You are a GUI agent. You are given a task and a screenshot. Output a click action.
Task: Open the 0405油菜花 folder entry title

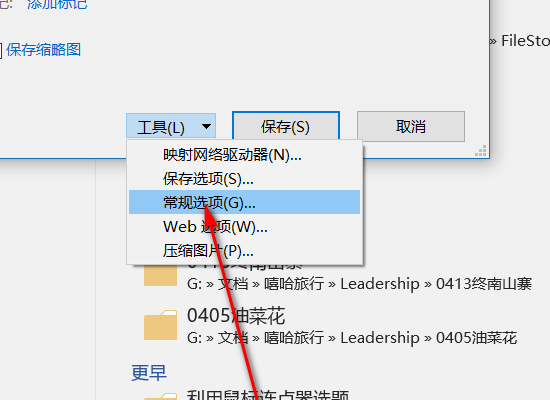click(236, 315)
